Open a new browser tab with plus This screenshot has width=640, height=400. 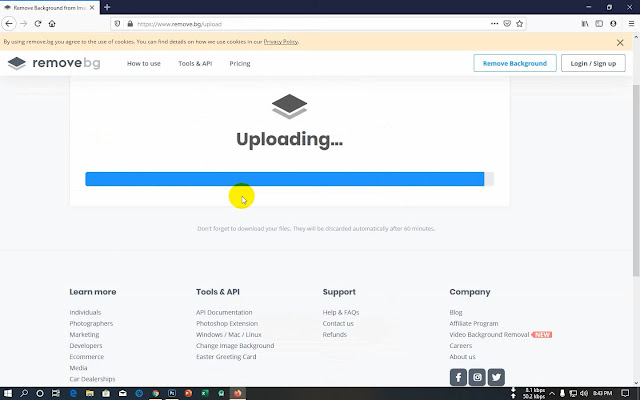click(x=107, y=7)
